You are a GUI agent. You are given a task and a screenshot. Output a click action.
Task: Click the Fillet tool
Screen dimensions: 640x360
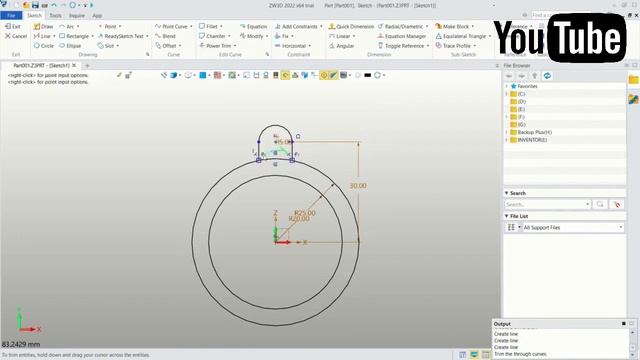[x=209, y=27]
